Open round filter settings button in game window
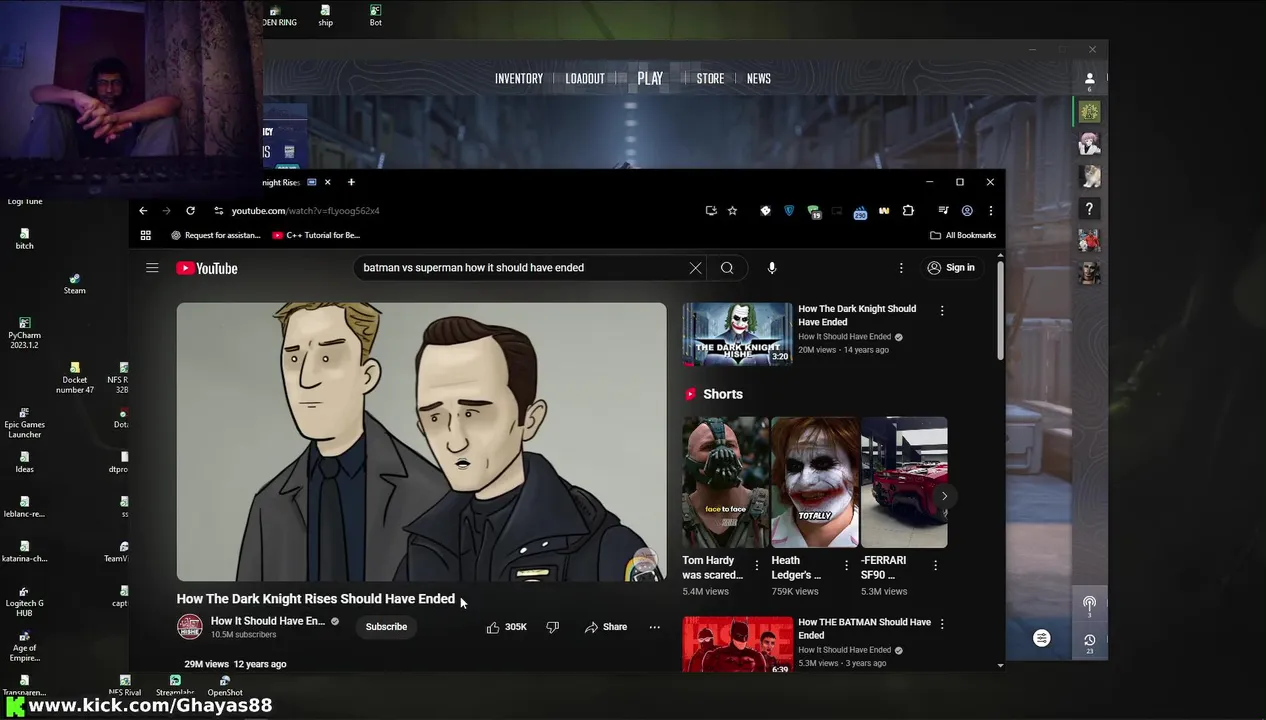Viewport: 1266px width, 720px height. tap(1041, 638)
